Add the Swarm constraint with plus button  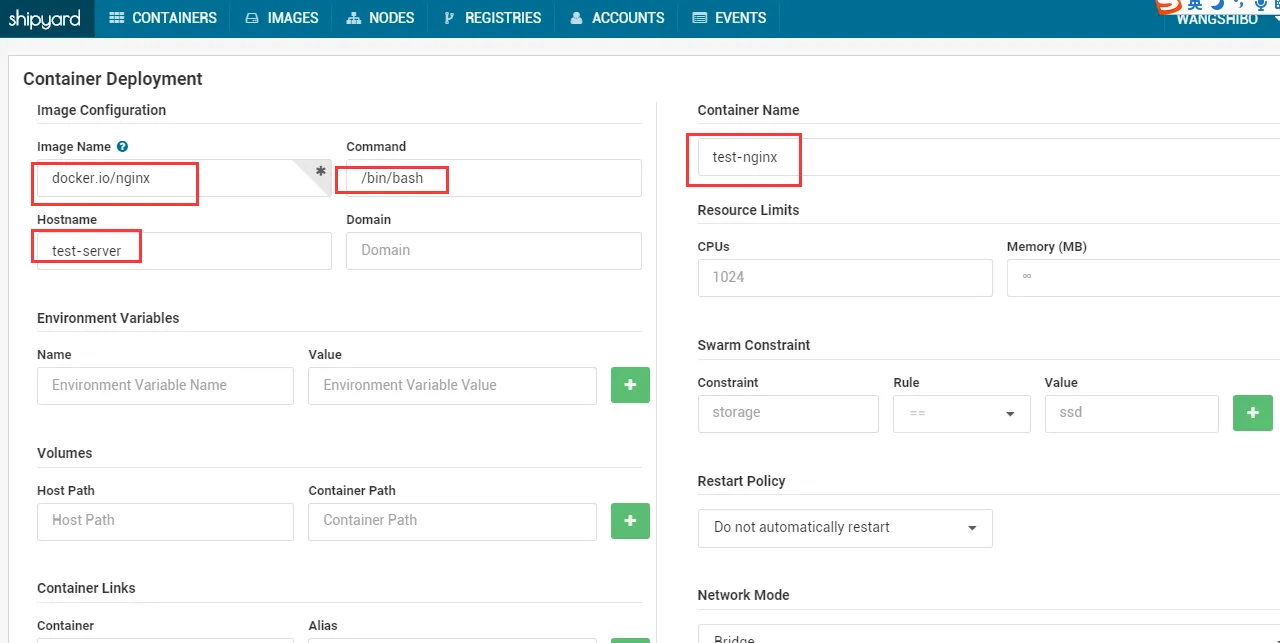[1252, 413]
